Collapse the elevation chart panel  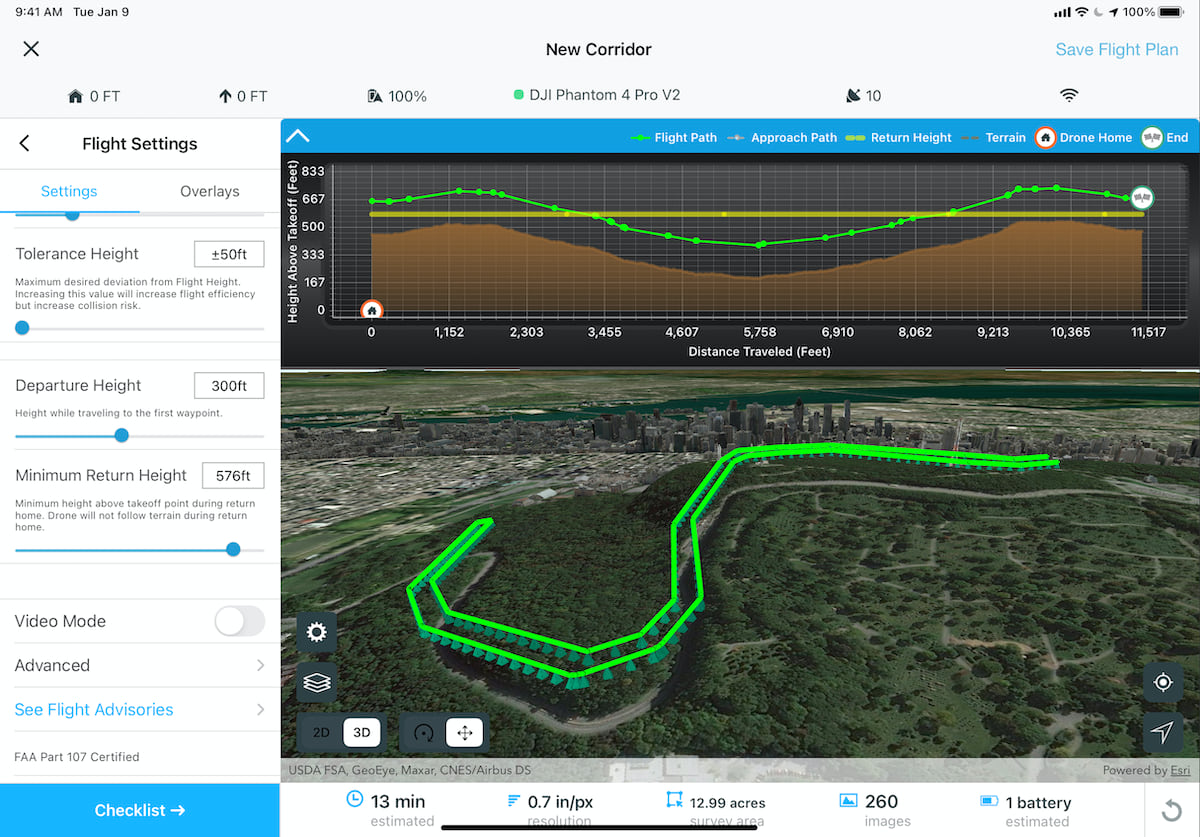pyautogui.click(x=297, y=135)
